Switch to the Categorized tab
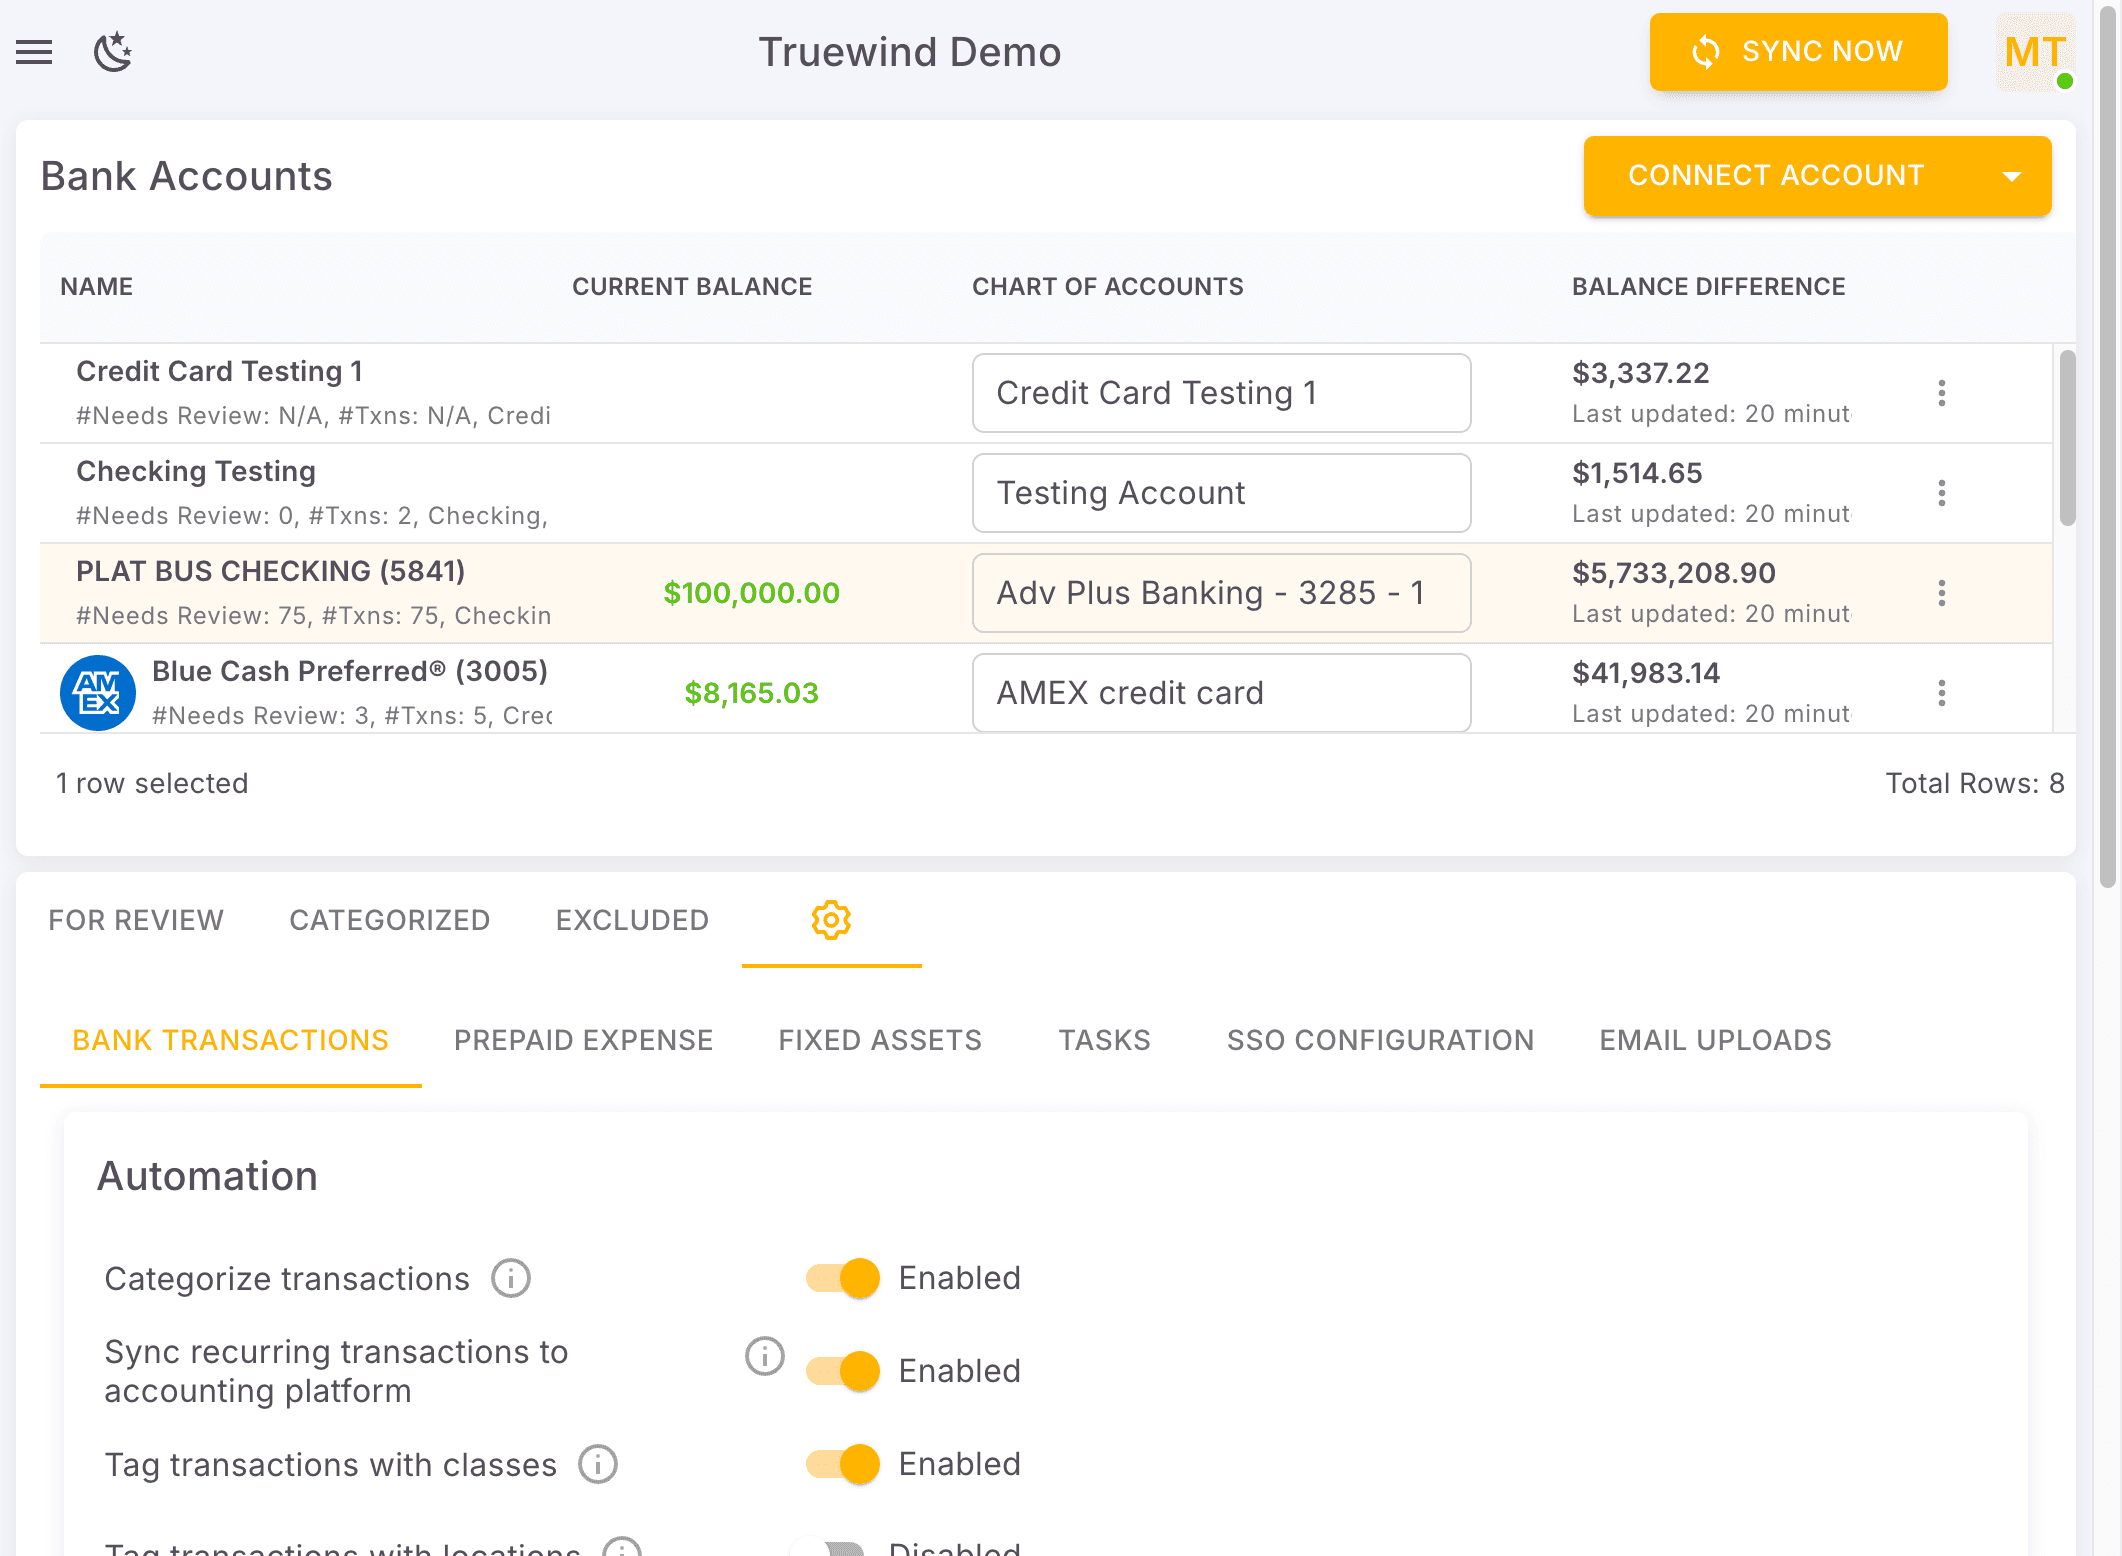The image size is (2122, 1556). (390, 920)
